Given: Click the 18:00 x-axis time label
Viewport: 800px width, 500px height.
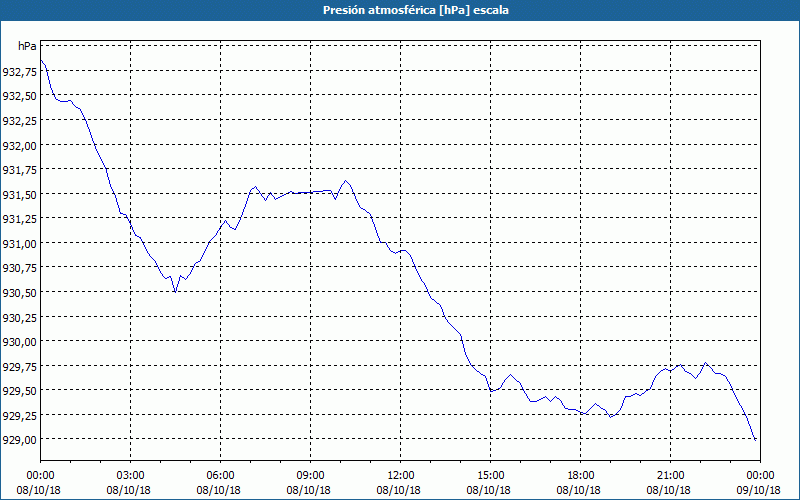Looking at the screenshot, I should point(580,476).
